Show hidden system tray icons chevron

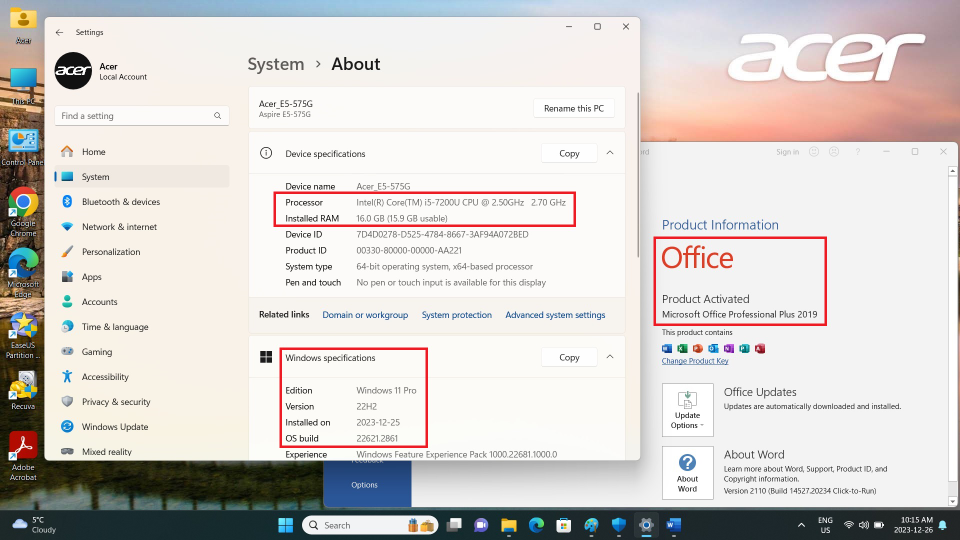[x=801, y=525]
